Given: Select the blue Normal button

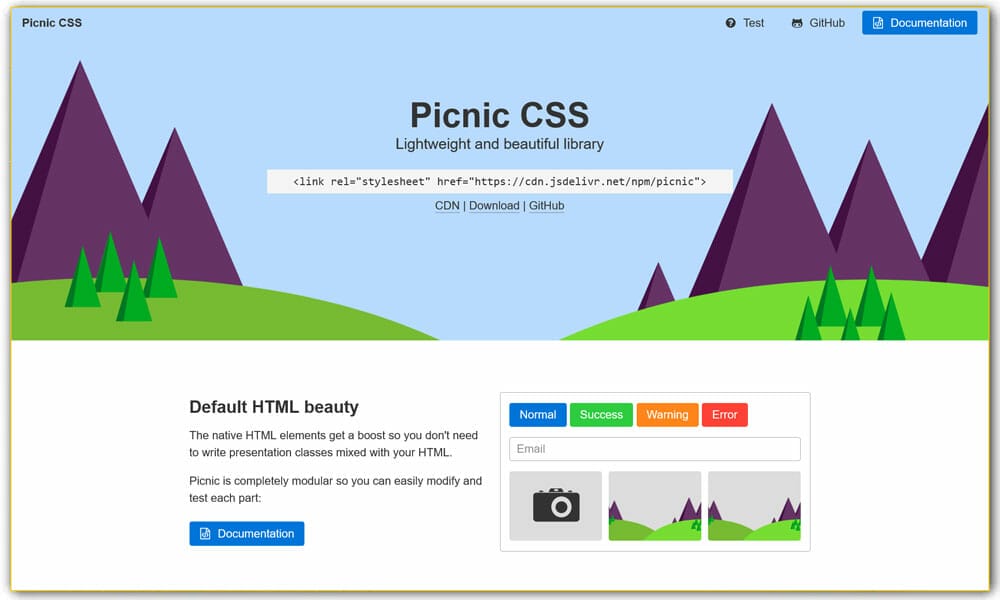Looking at the screenshot, I should click(x=537, y=414).
